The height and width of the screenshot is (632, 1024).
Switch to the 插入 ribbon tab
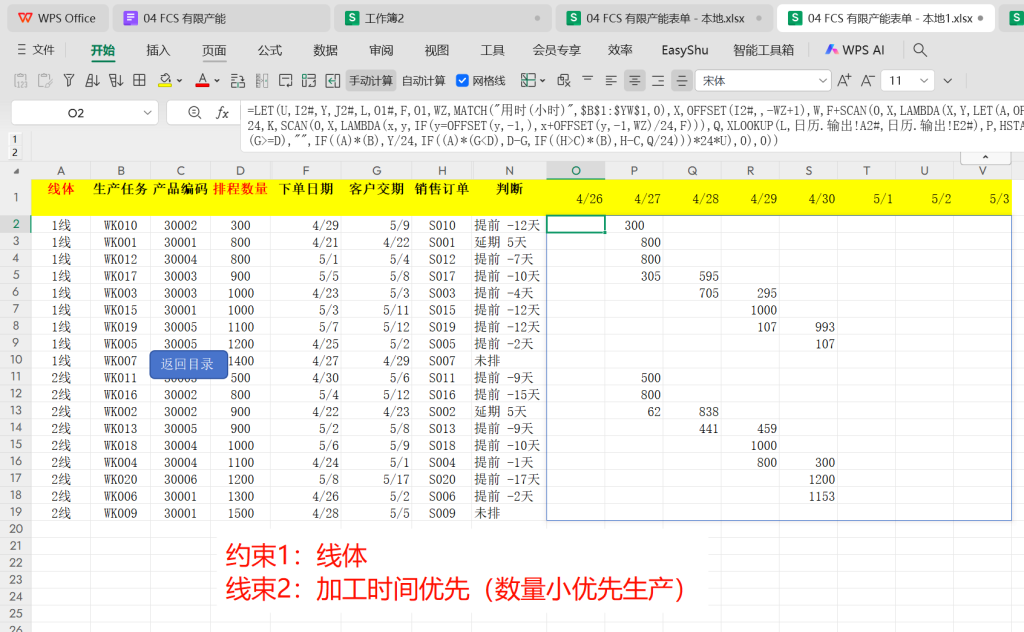[x=158, y=50]
